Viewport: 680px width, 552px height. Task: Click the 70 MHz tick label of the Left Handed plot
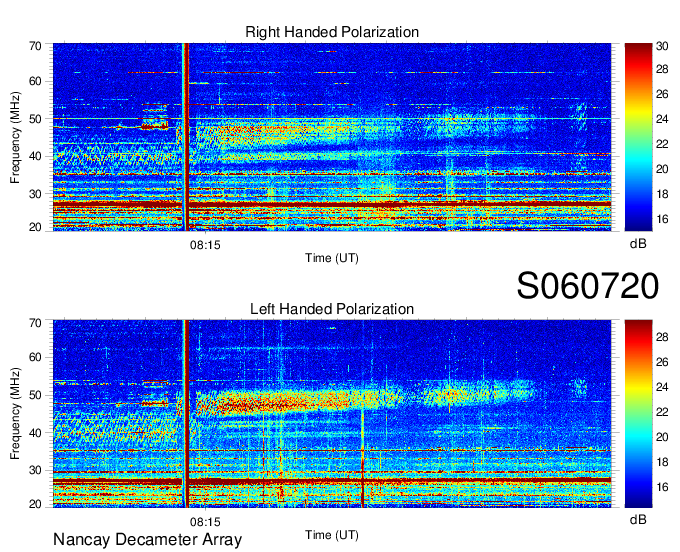click(x=35, y=323)
